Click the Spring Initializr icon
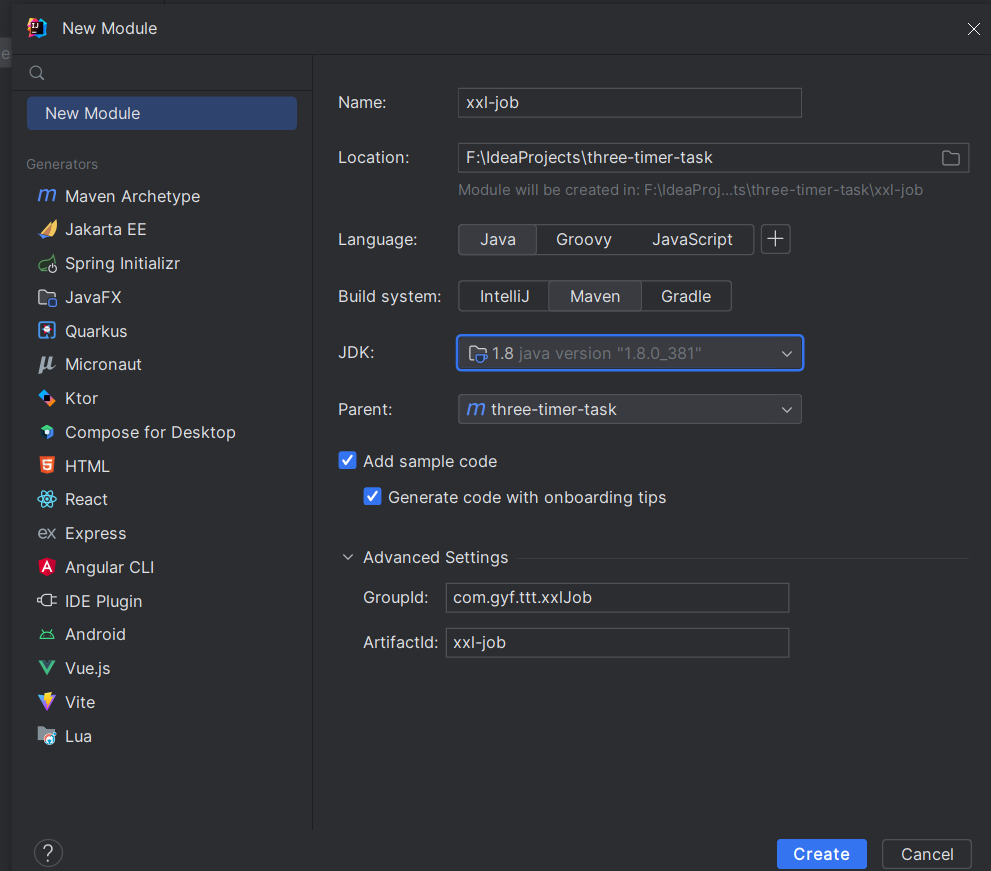Image resolution: width=991 pixels, height=871 pixels. tap(47, 264)
